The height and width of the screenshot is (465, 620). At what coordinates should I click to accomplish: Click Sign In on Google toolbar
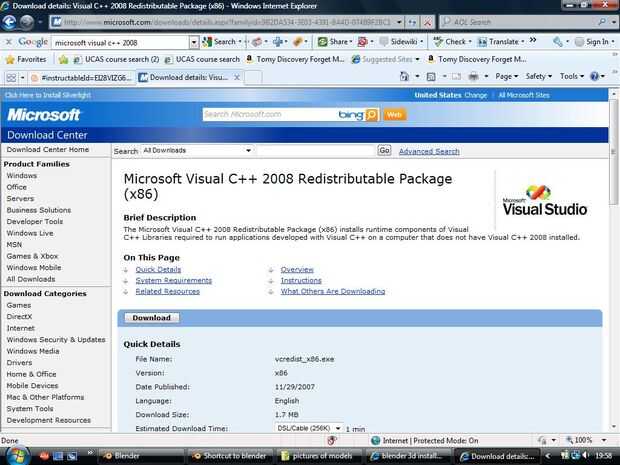point(592,42)
